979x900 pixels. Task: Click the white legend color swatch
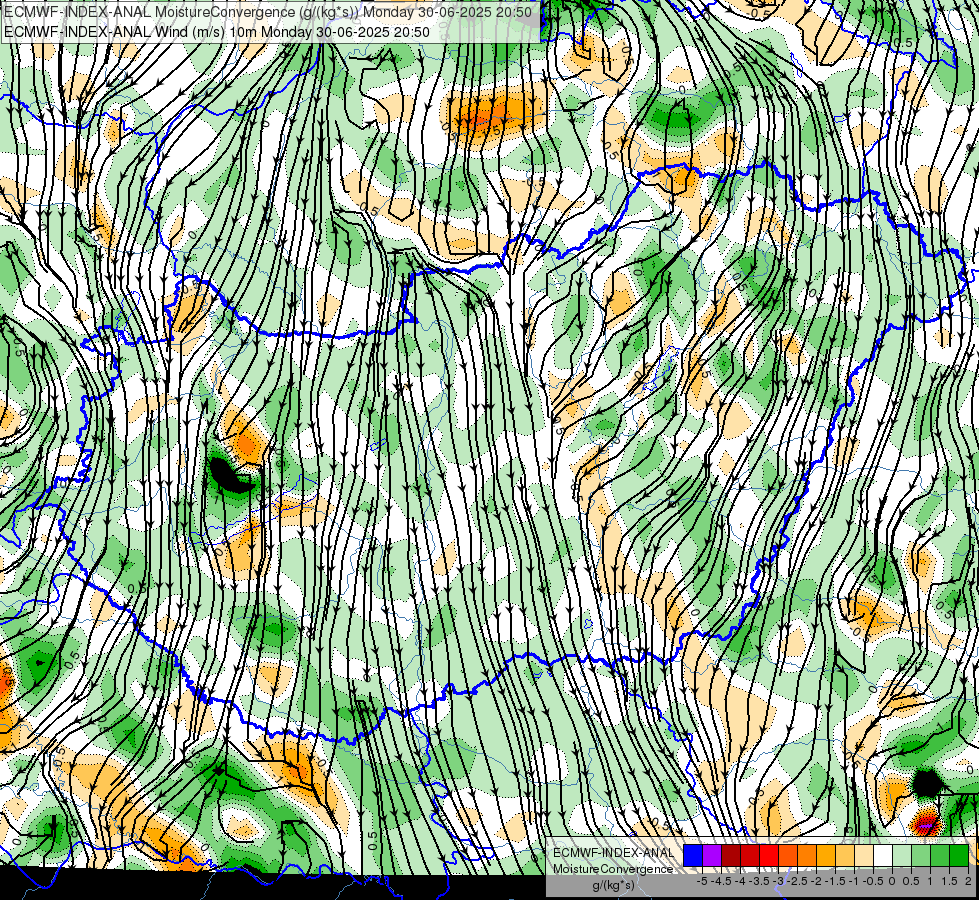tap(883, 855)
